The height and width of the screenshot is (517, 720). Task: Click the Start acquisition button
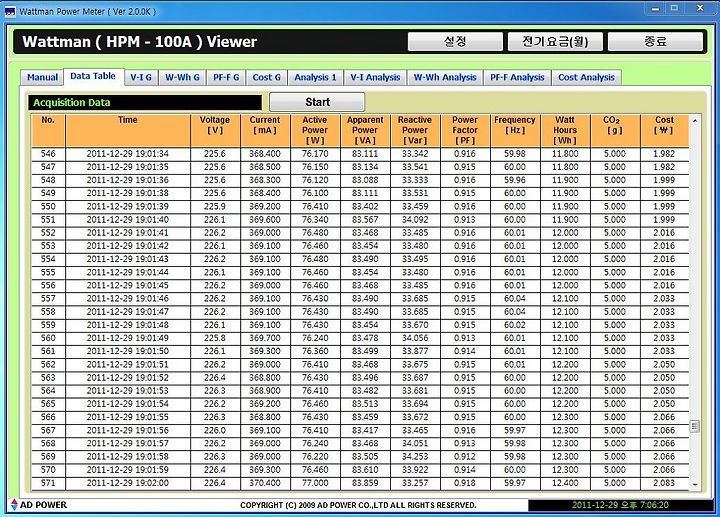click(x=317, y=102)
